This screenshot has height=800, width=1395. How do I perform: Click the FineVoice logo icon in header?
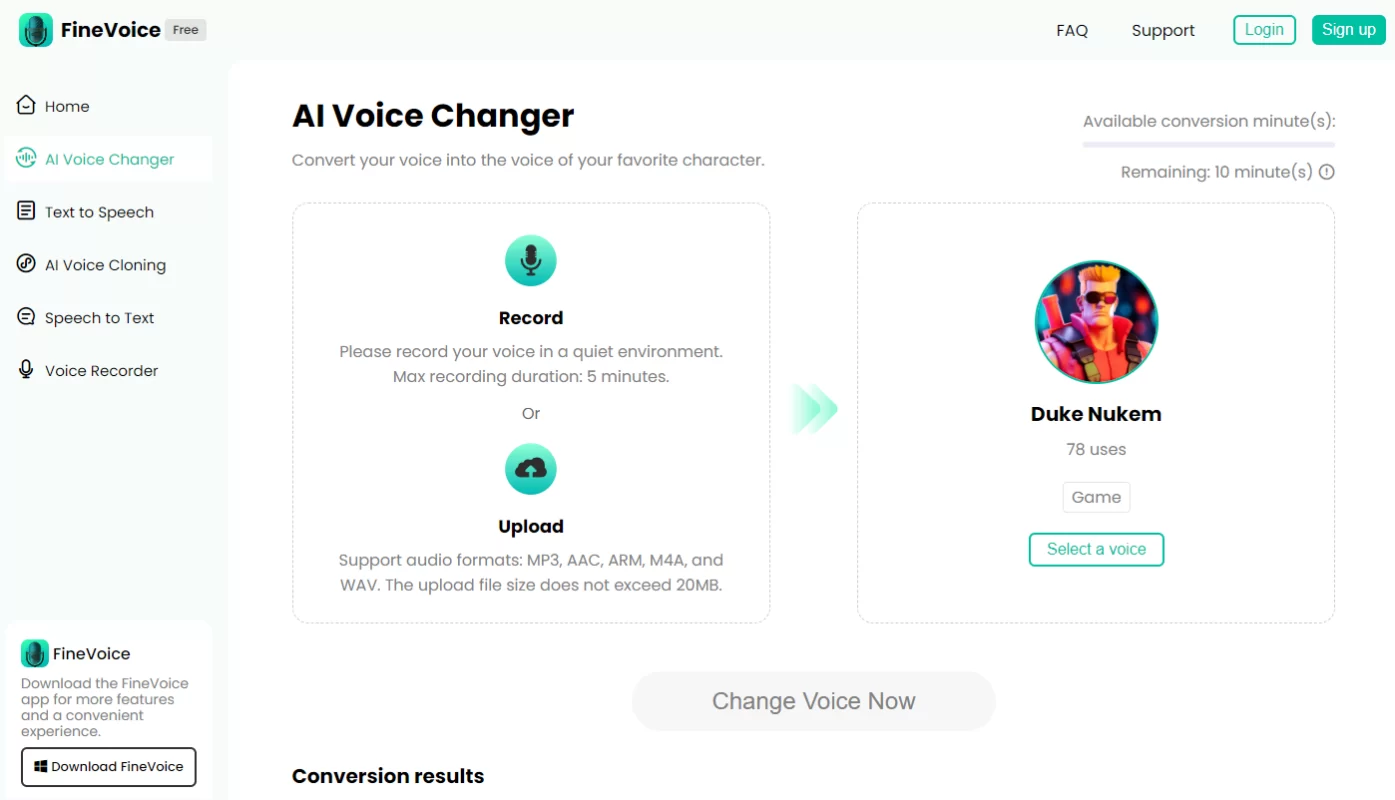pyautogui.click(x=36, y=30)
